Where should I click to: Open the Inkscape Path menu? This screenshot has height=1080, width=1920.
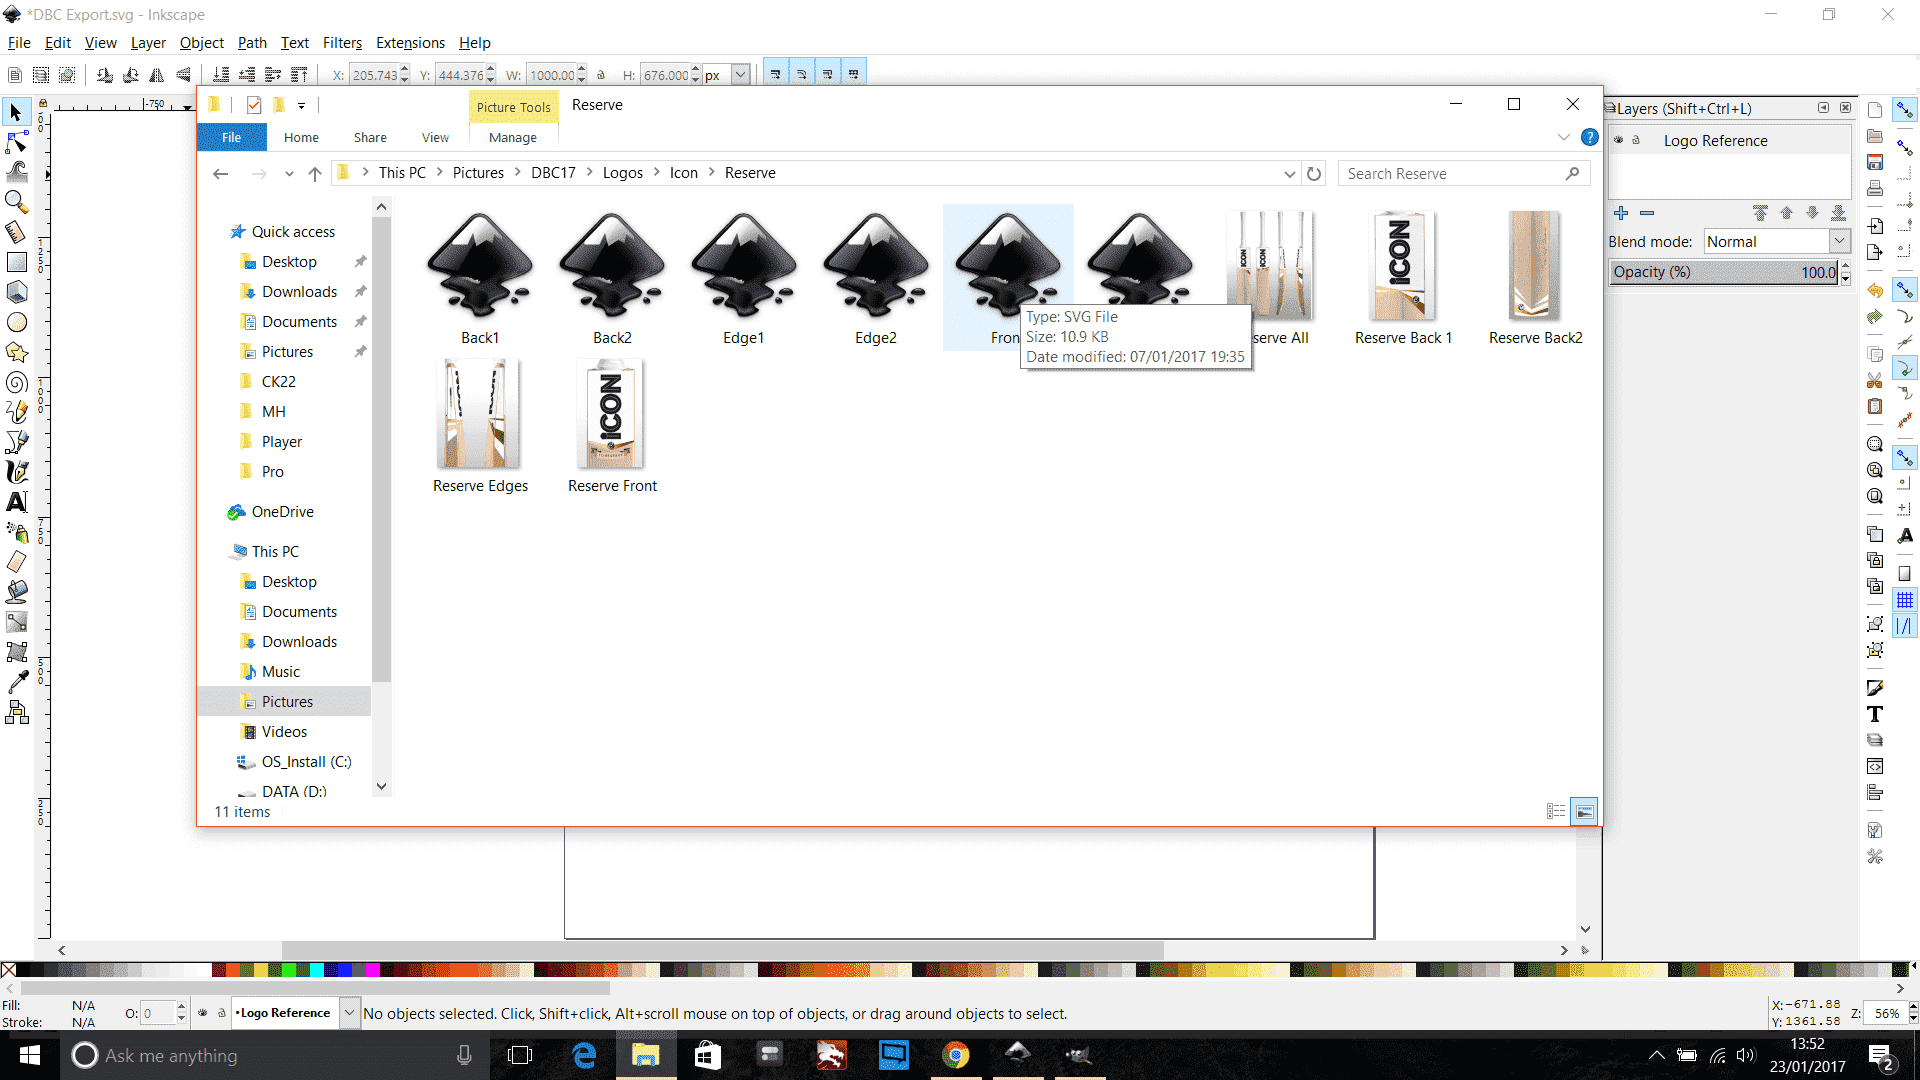tap(252, 43)
